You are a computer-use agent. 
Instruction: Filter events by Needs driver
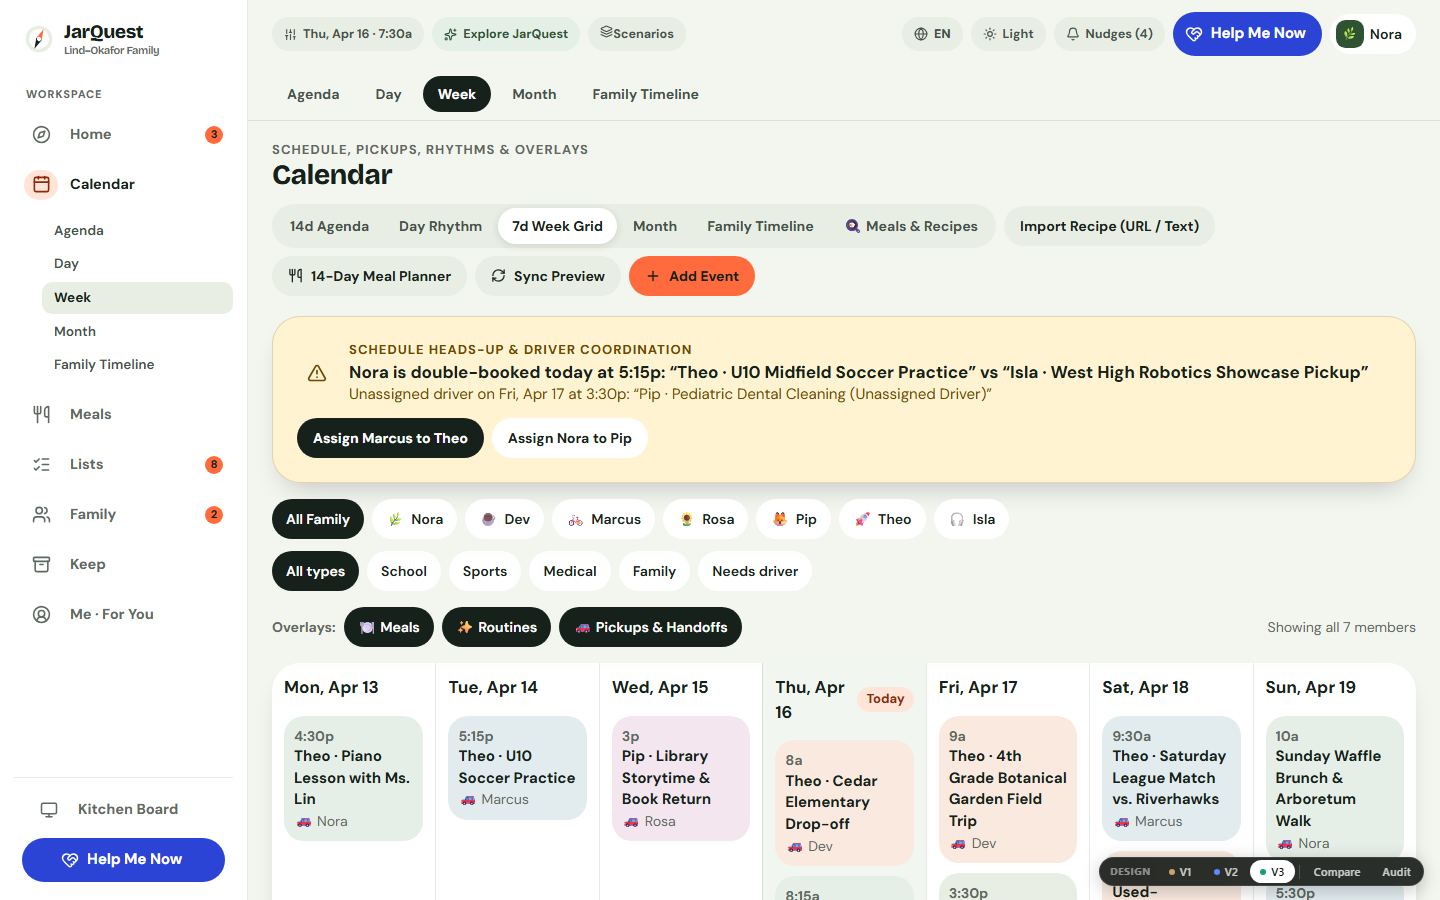click(755, 571)
